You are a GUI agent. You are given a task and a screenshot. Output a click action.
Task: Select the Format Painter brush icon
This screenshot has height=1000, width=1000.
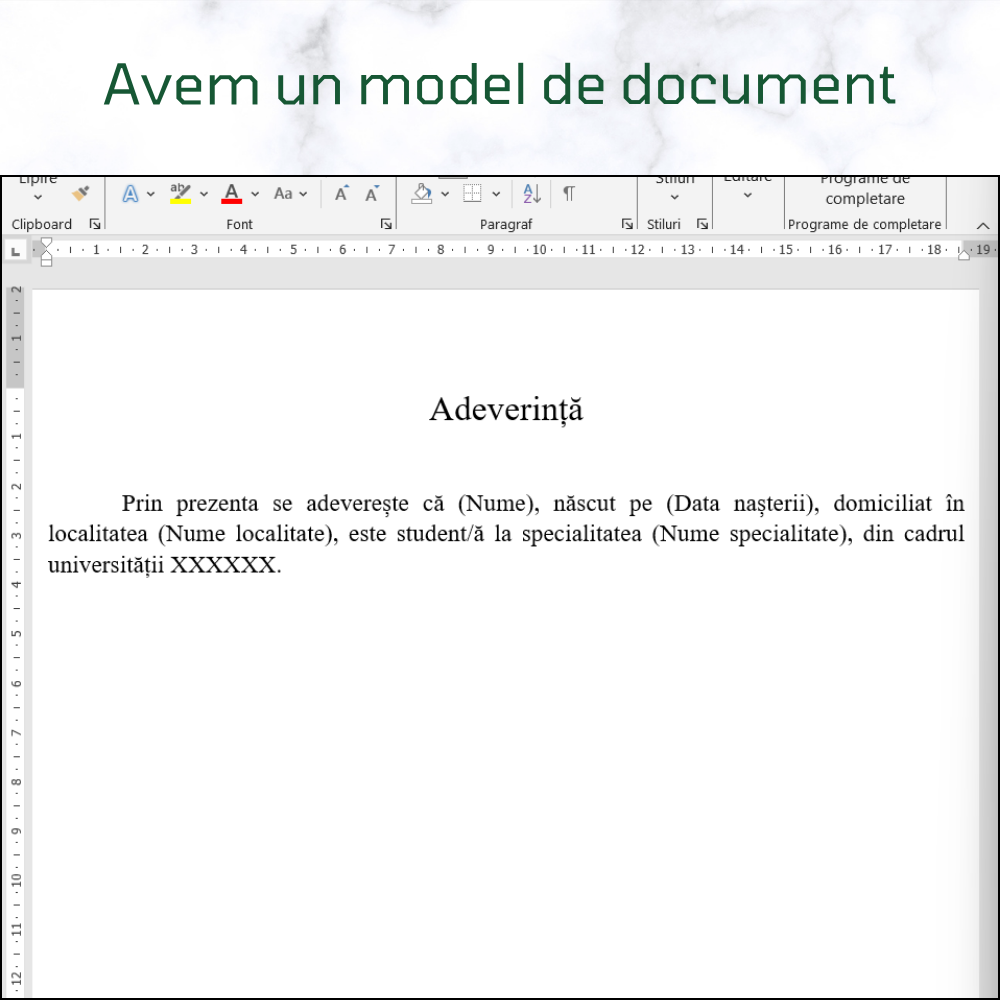81,193
